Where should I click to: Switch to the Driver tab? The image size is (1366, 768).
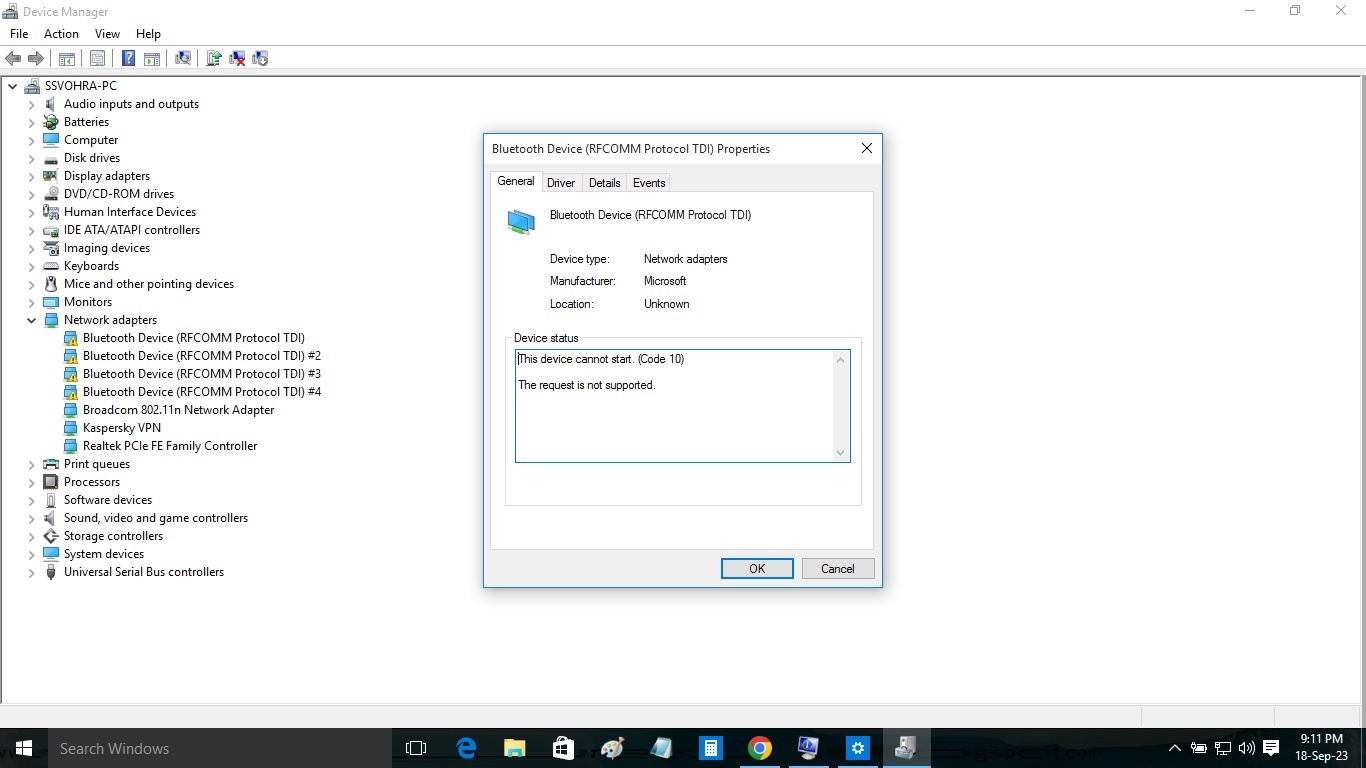(x=561, y=183)
